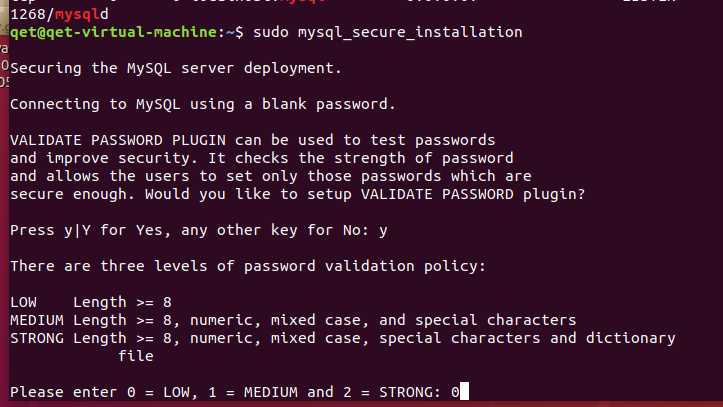Screen dimensions: 723x407
Task: Click the typed 'y' answer after 'No:'
Action: [x=383, y=230]
